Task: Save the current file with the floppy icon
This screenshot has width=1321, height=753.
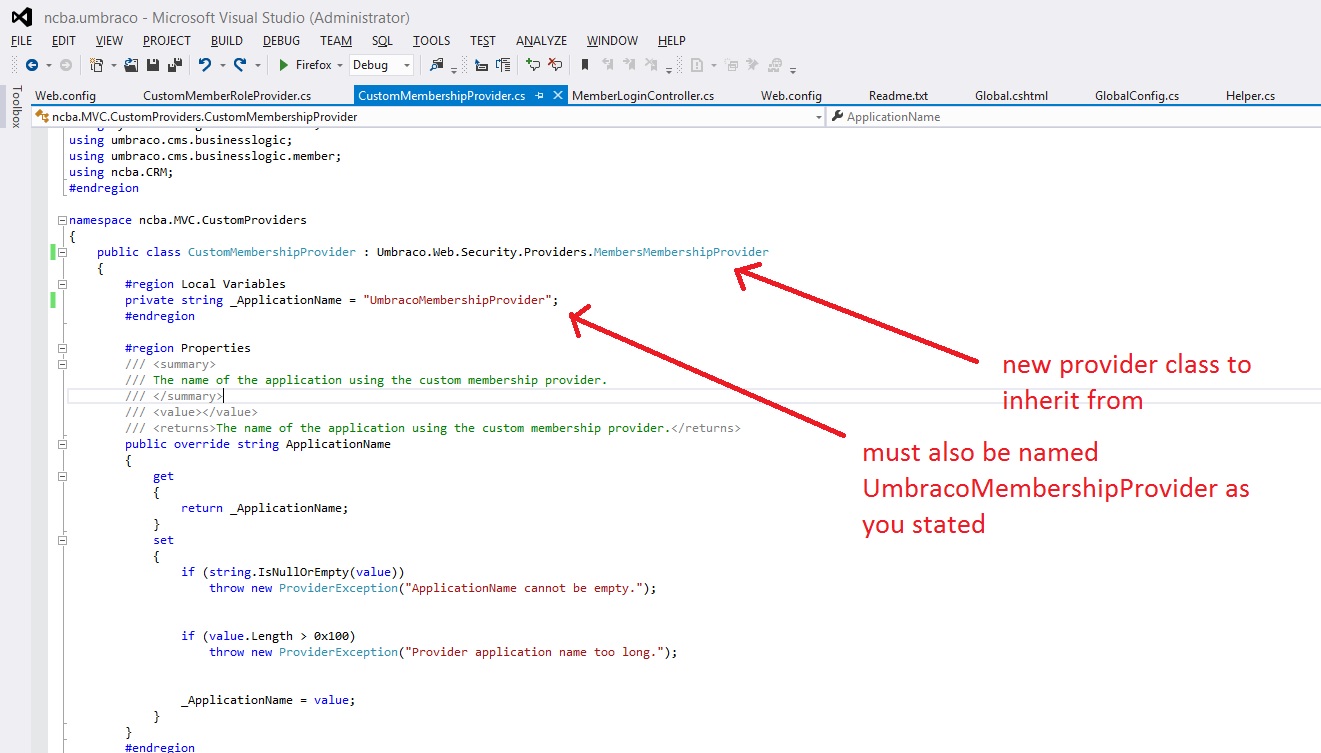Action: coord(154,65)
